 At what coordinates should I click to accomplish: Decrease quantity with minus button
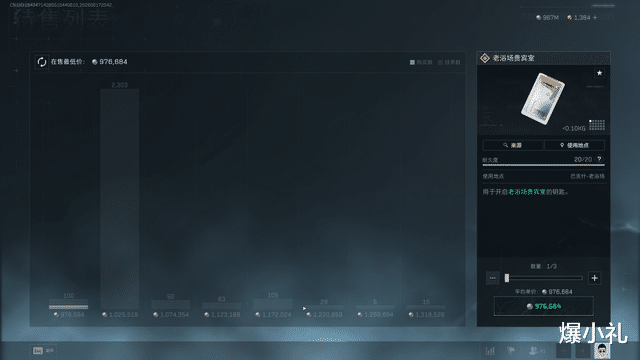tap(493, 278)
